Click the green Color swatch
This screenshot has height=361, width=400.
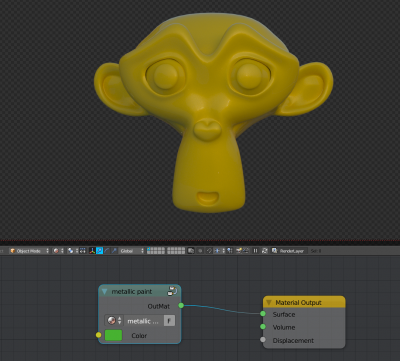[x=113, y=335]
